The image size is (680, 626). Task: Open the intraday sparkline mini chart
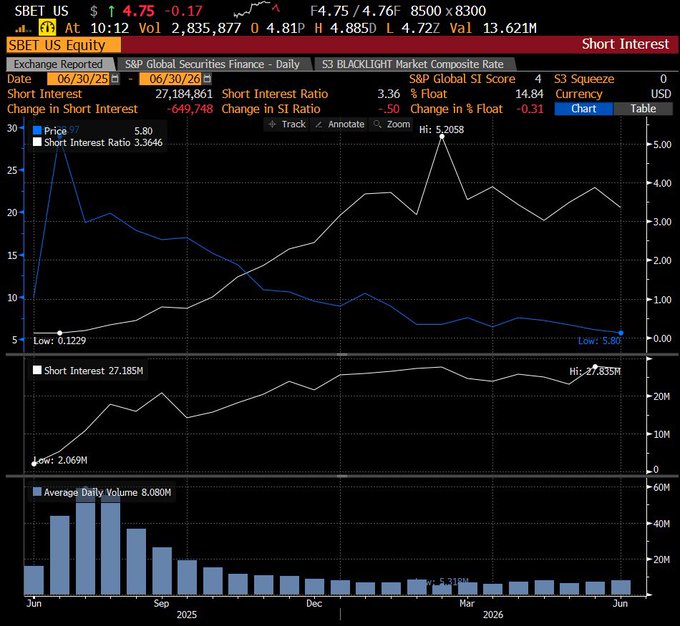tap(256, 9)
